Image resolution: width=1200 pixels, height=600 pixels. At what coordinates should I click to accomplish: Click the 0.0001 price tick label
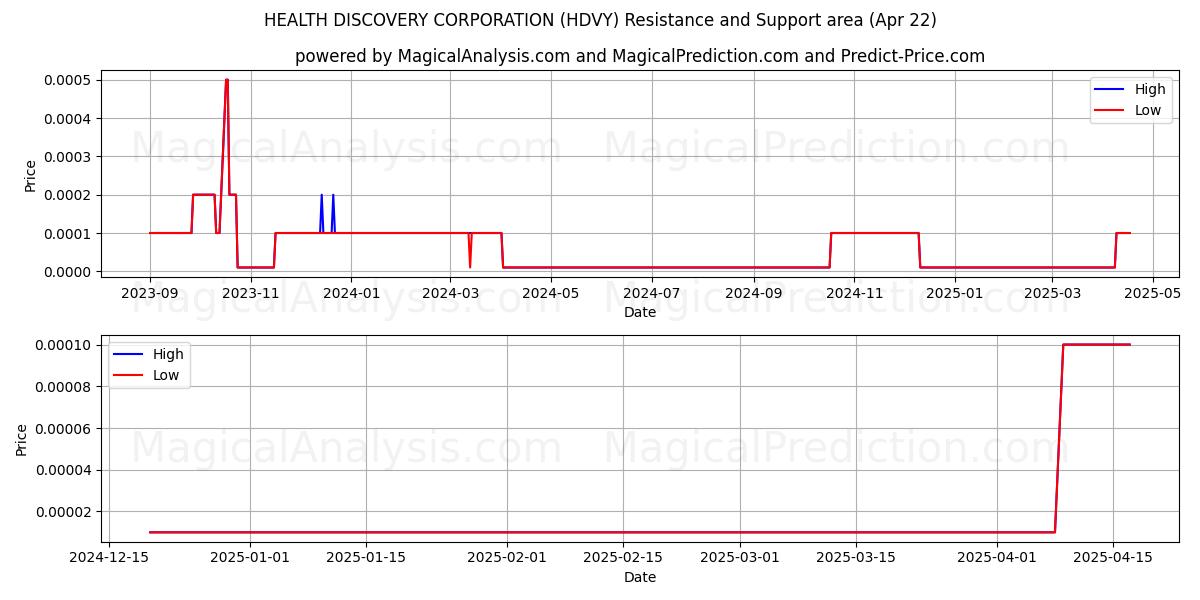[x=68, y=234]
